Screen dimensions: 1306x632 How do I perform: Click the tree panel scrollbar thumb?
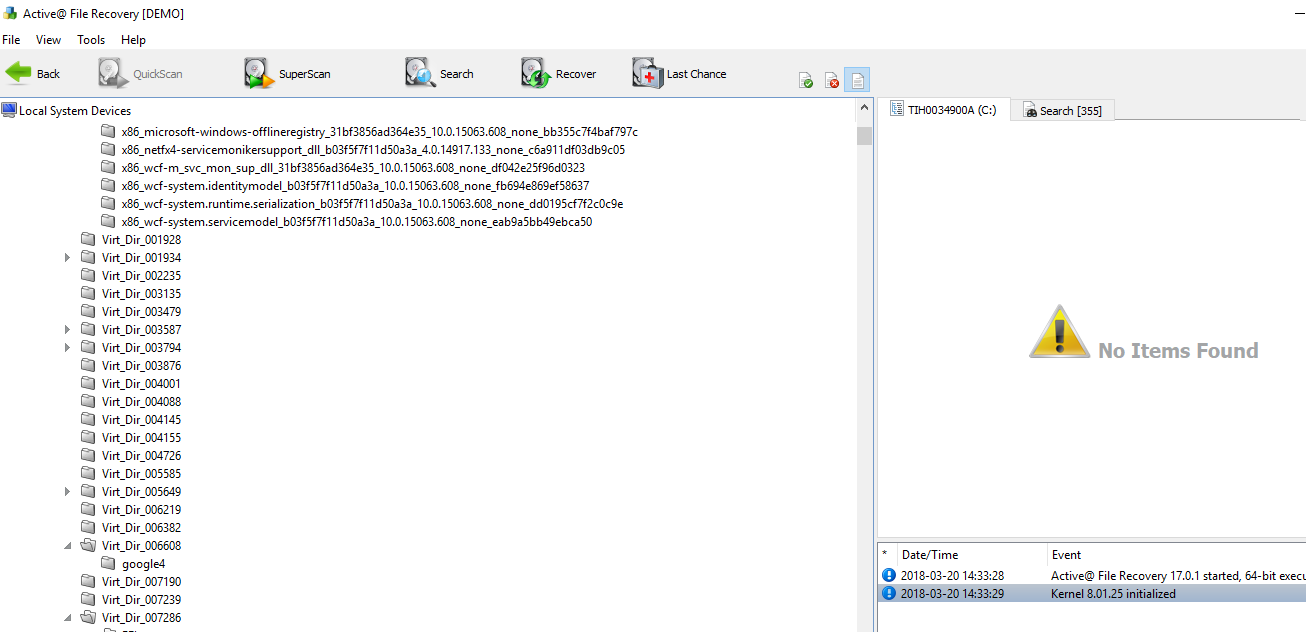tap(864, 136)
